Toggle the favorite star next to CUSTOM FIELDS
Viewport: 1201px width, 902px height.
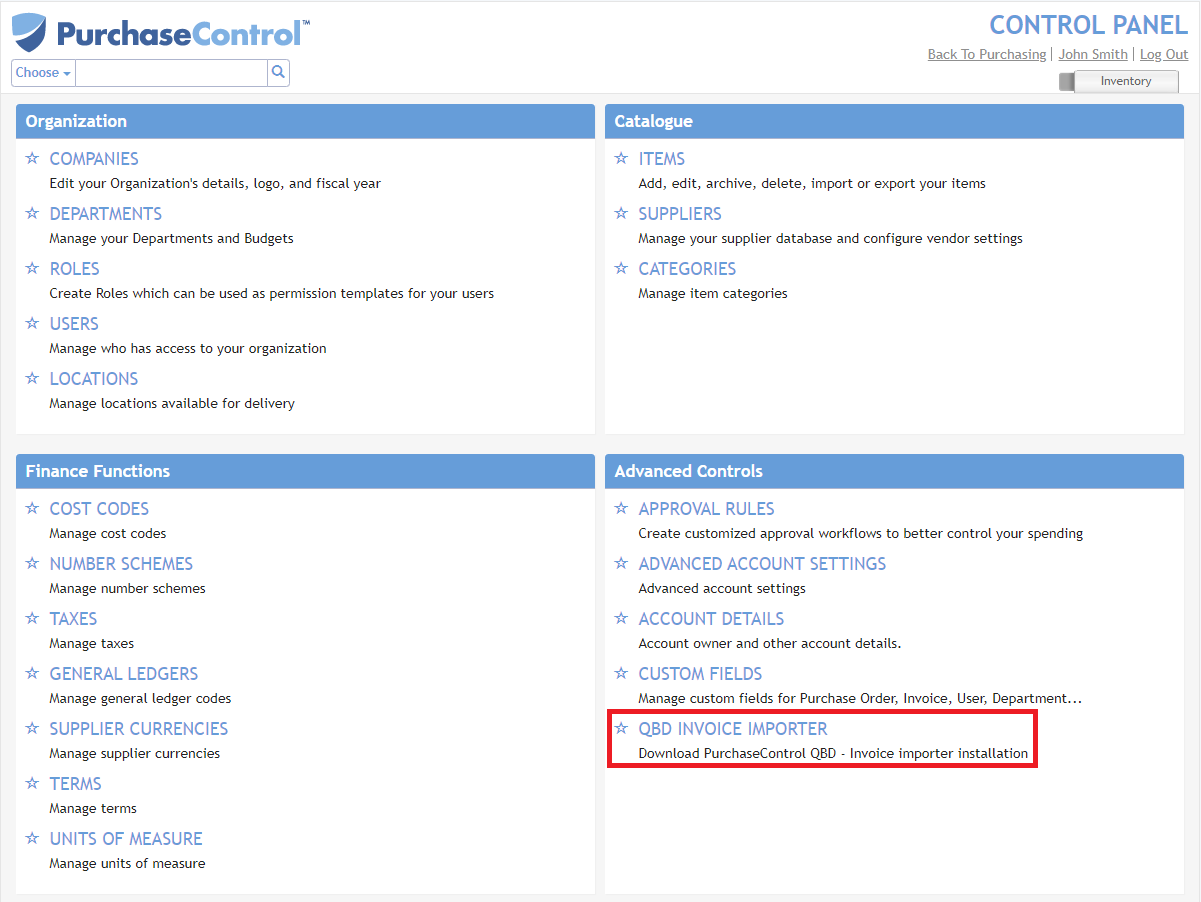coord(621,673)
